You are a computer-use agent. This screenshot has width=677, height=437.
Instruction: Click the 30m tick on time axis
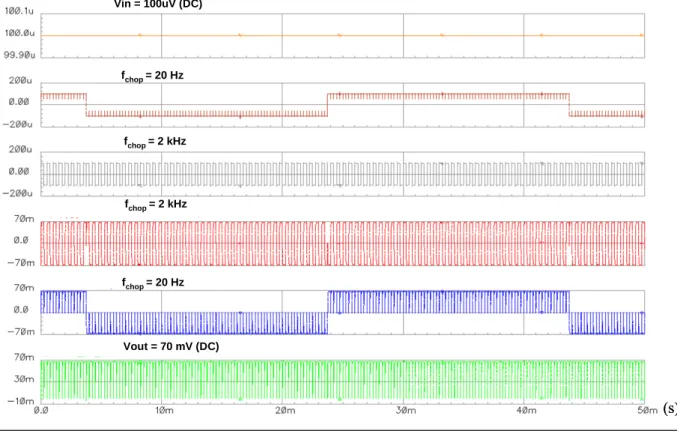[x=406, y=411]
